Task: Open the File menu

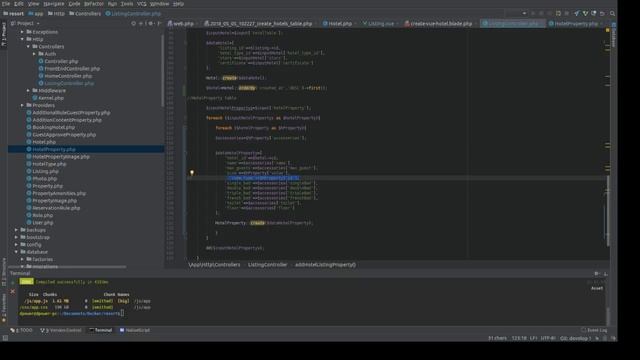Action: pos(6,4)
